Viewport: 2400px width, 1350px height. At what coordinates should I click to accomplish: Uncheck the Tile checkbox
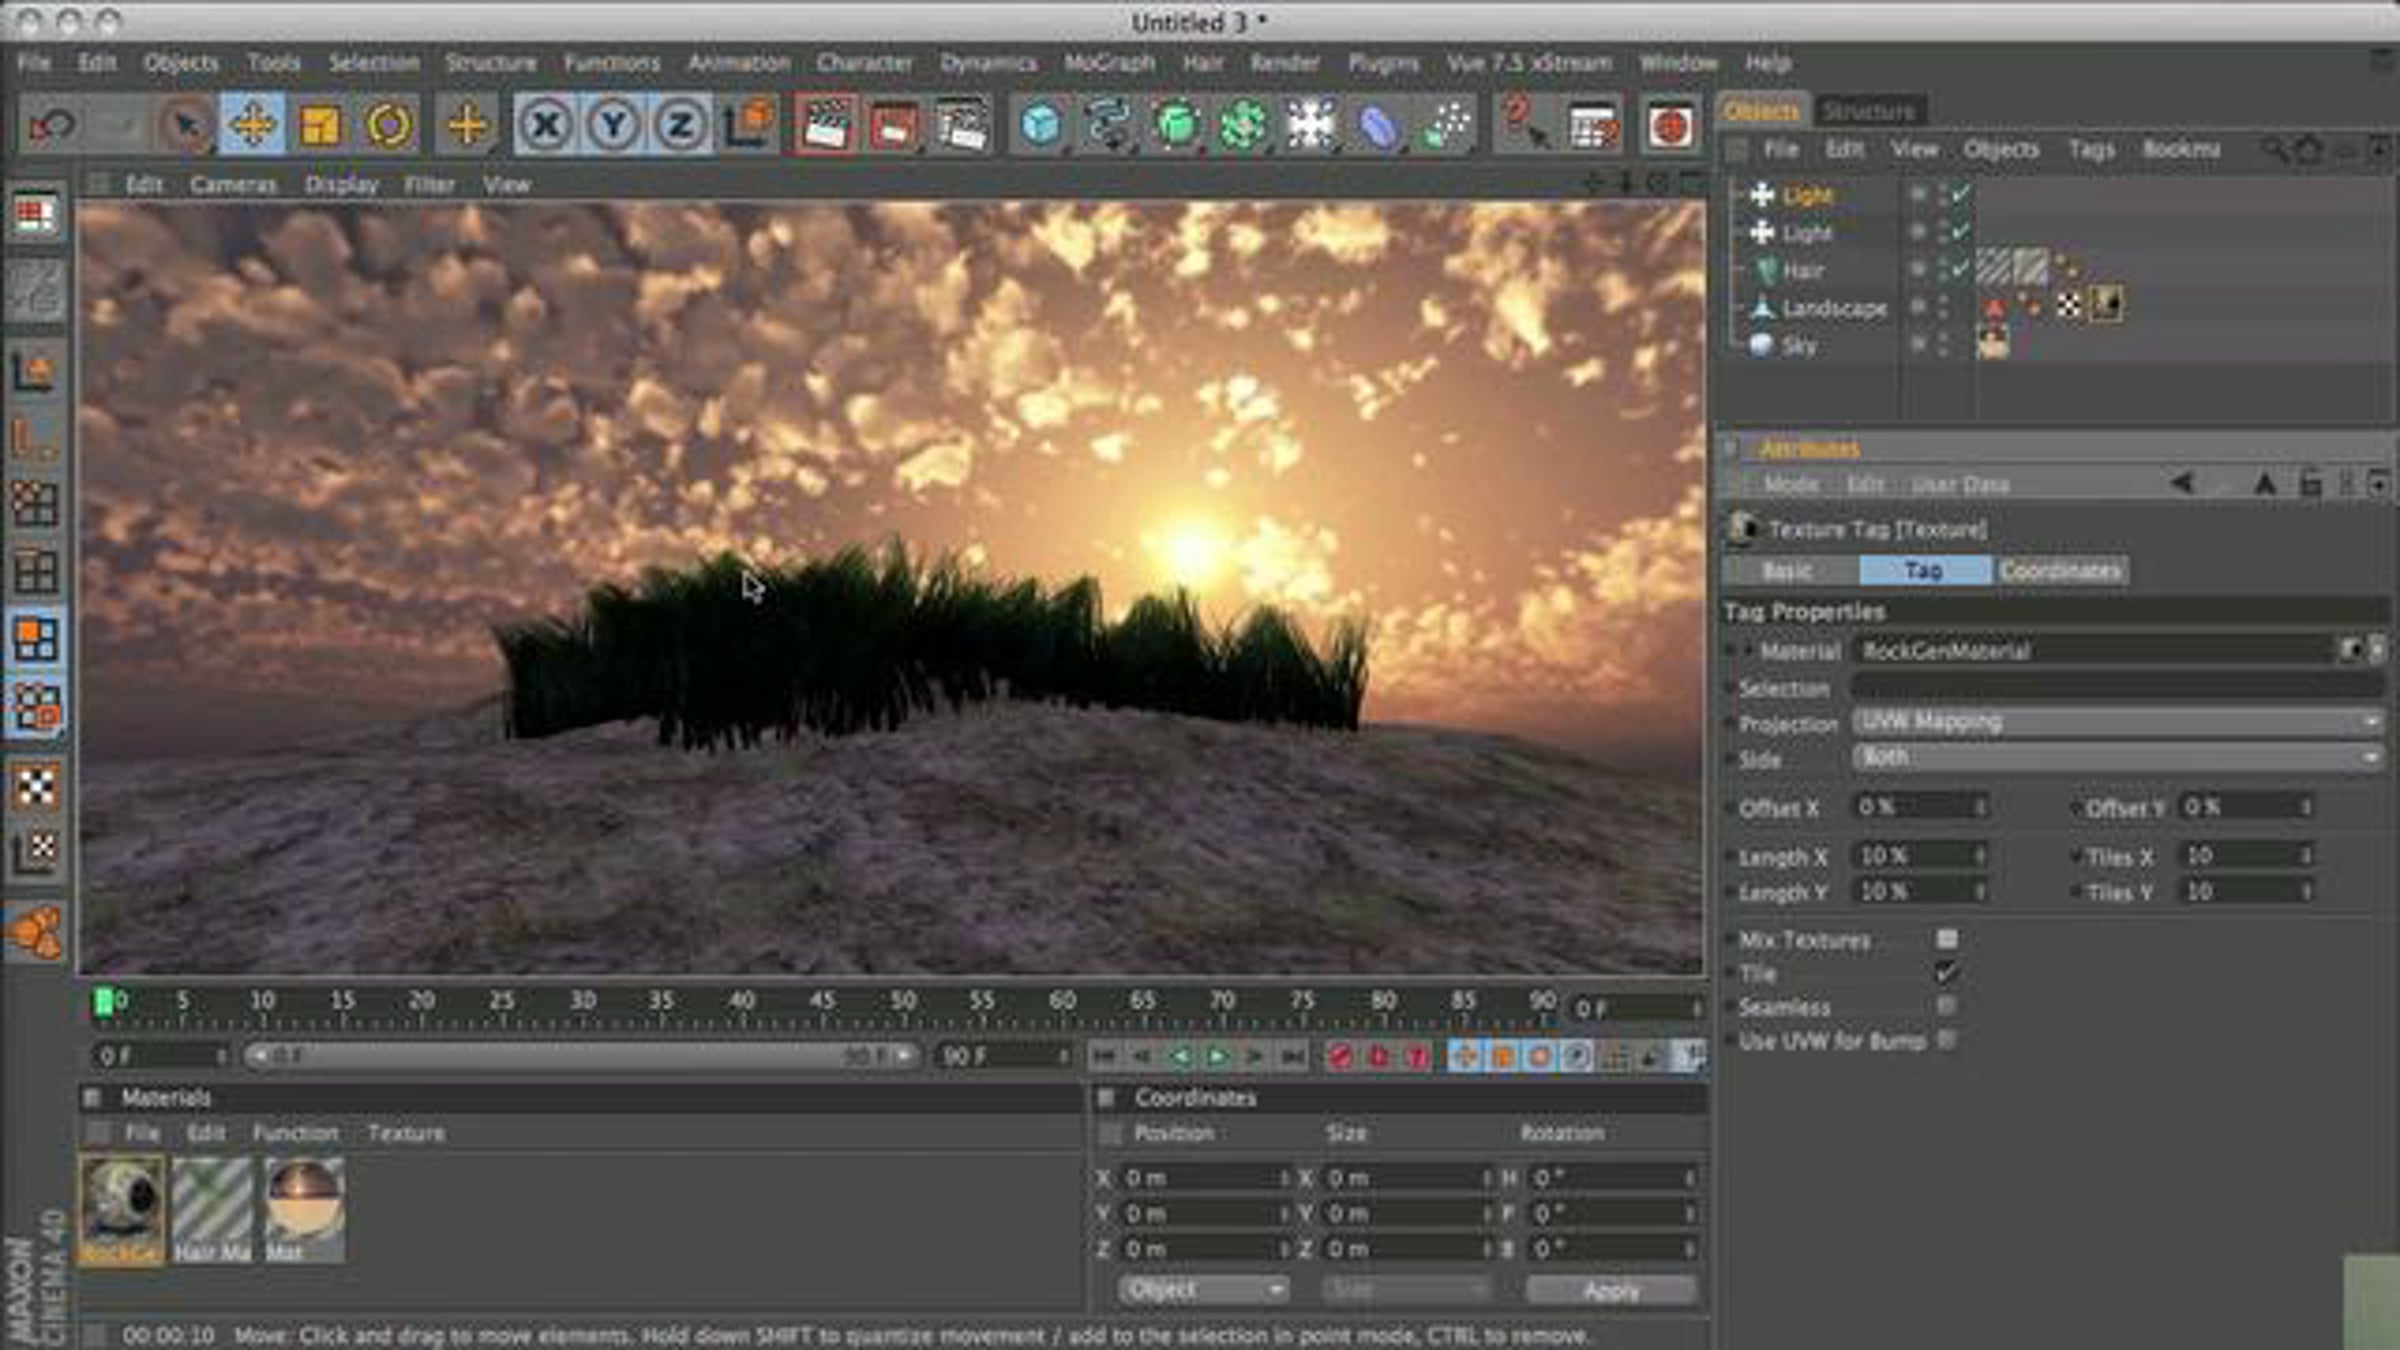1946,972
